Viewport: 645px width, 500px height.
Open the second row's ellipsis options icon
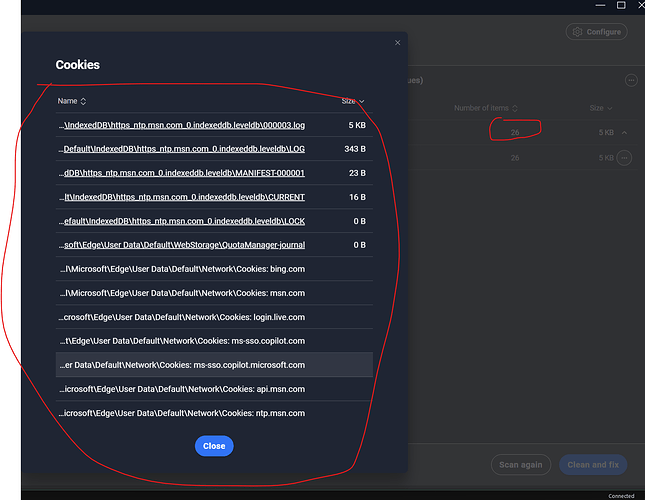pos(624,158)
